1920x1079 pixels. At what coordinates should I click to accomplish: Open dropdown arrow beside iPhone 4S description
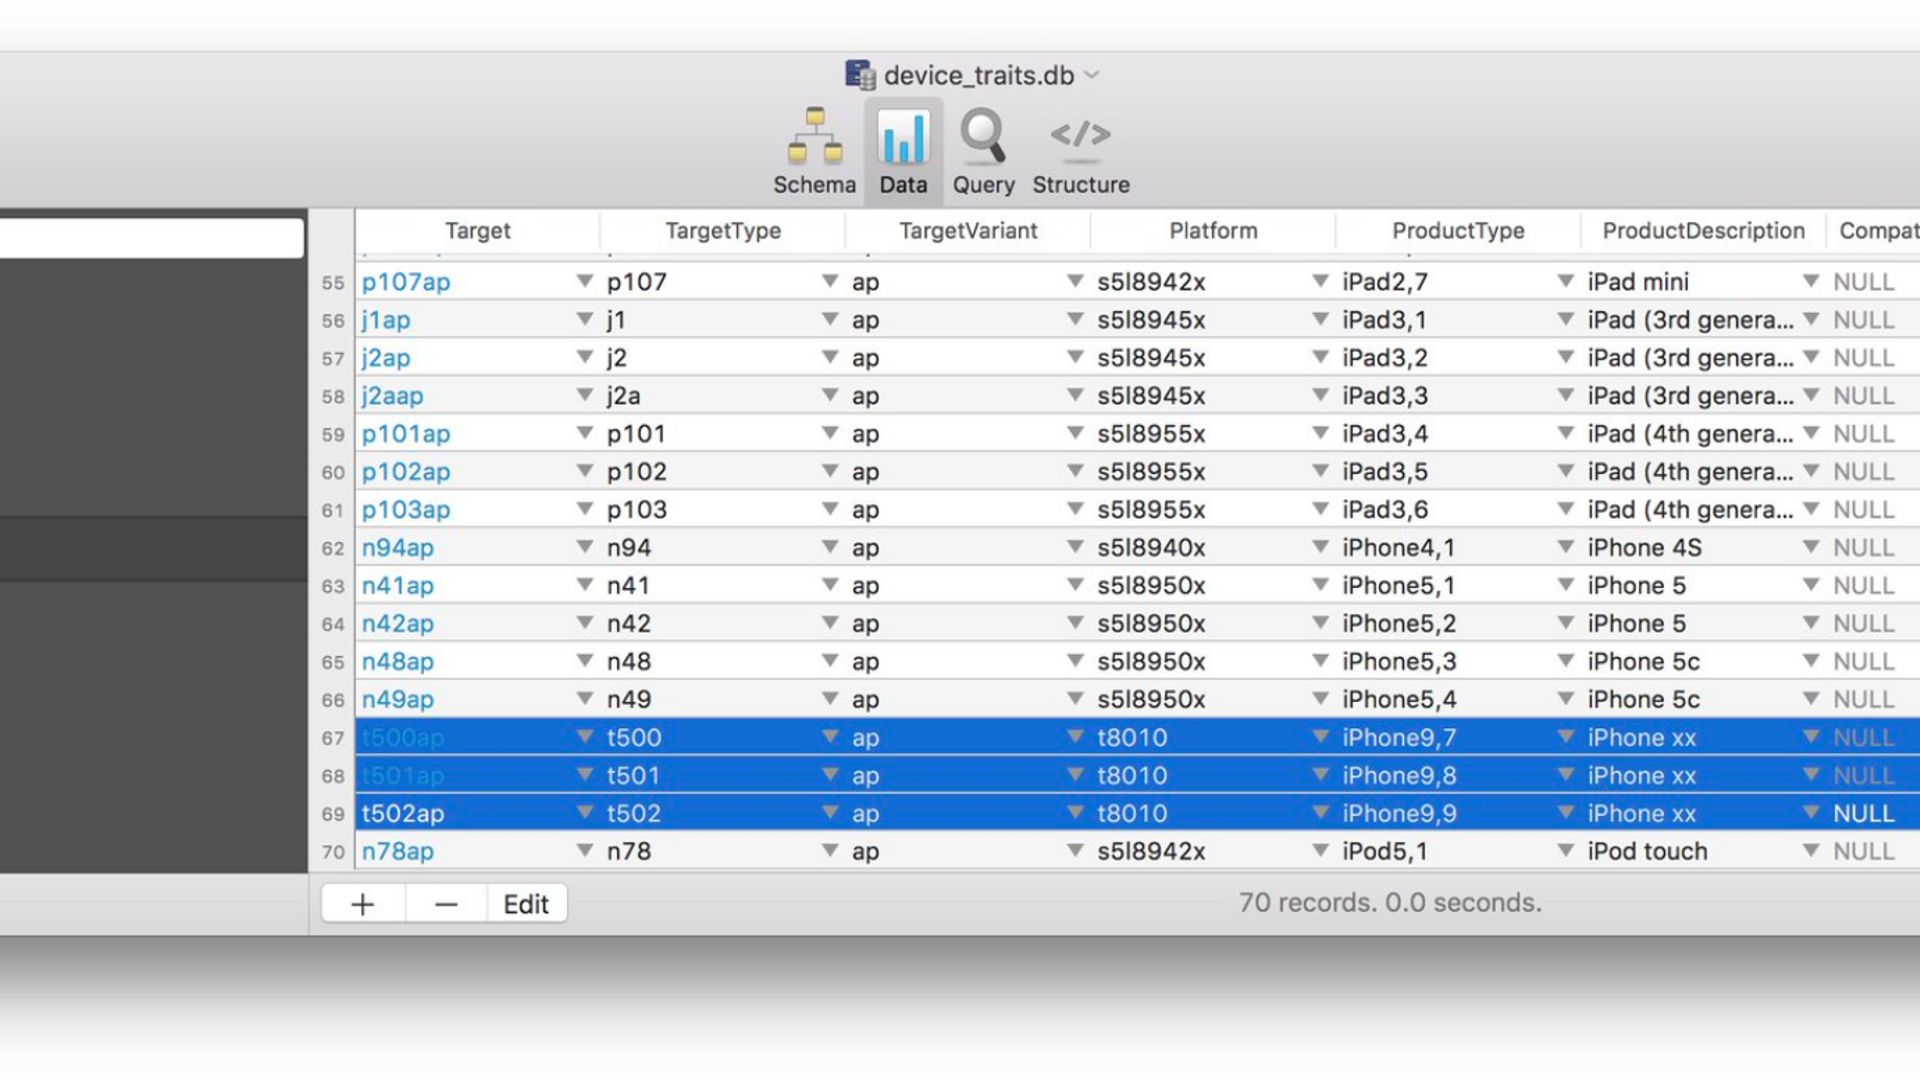1811,548
